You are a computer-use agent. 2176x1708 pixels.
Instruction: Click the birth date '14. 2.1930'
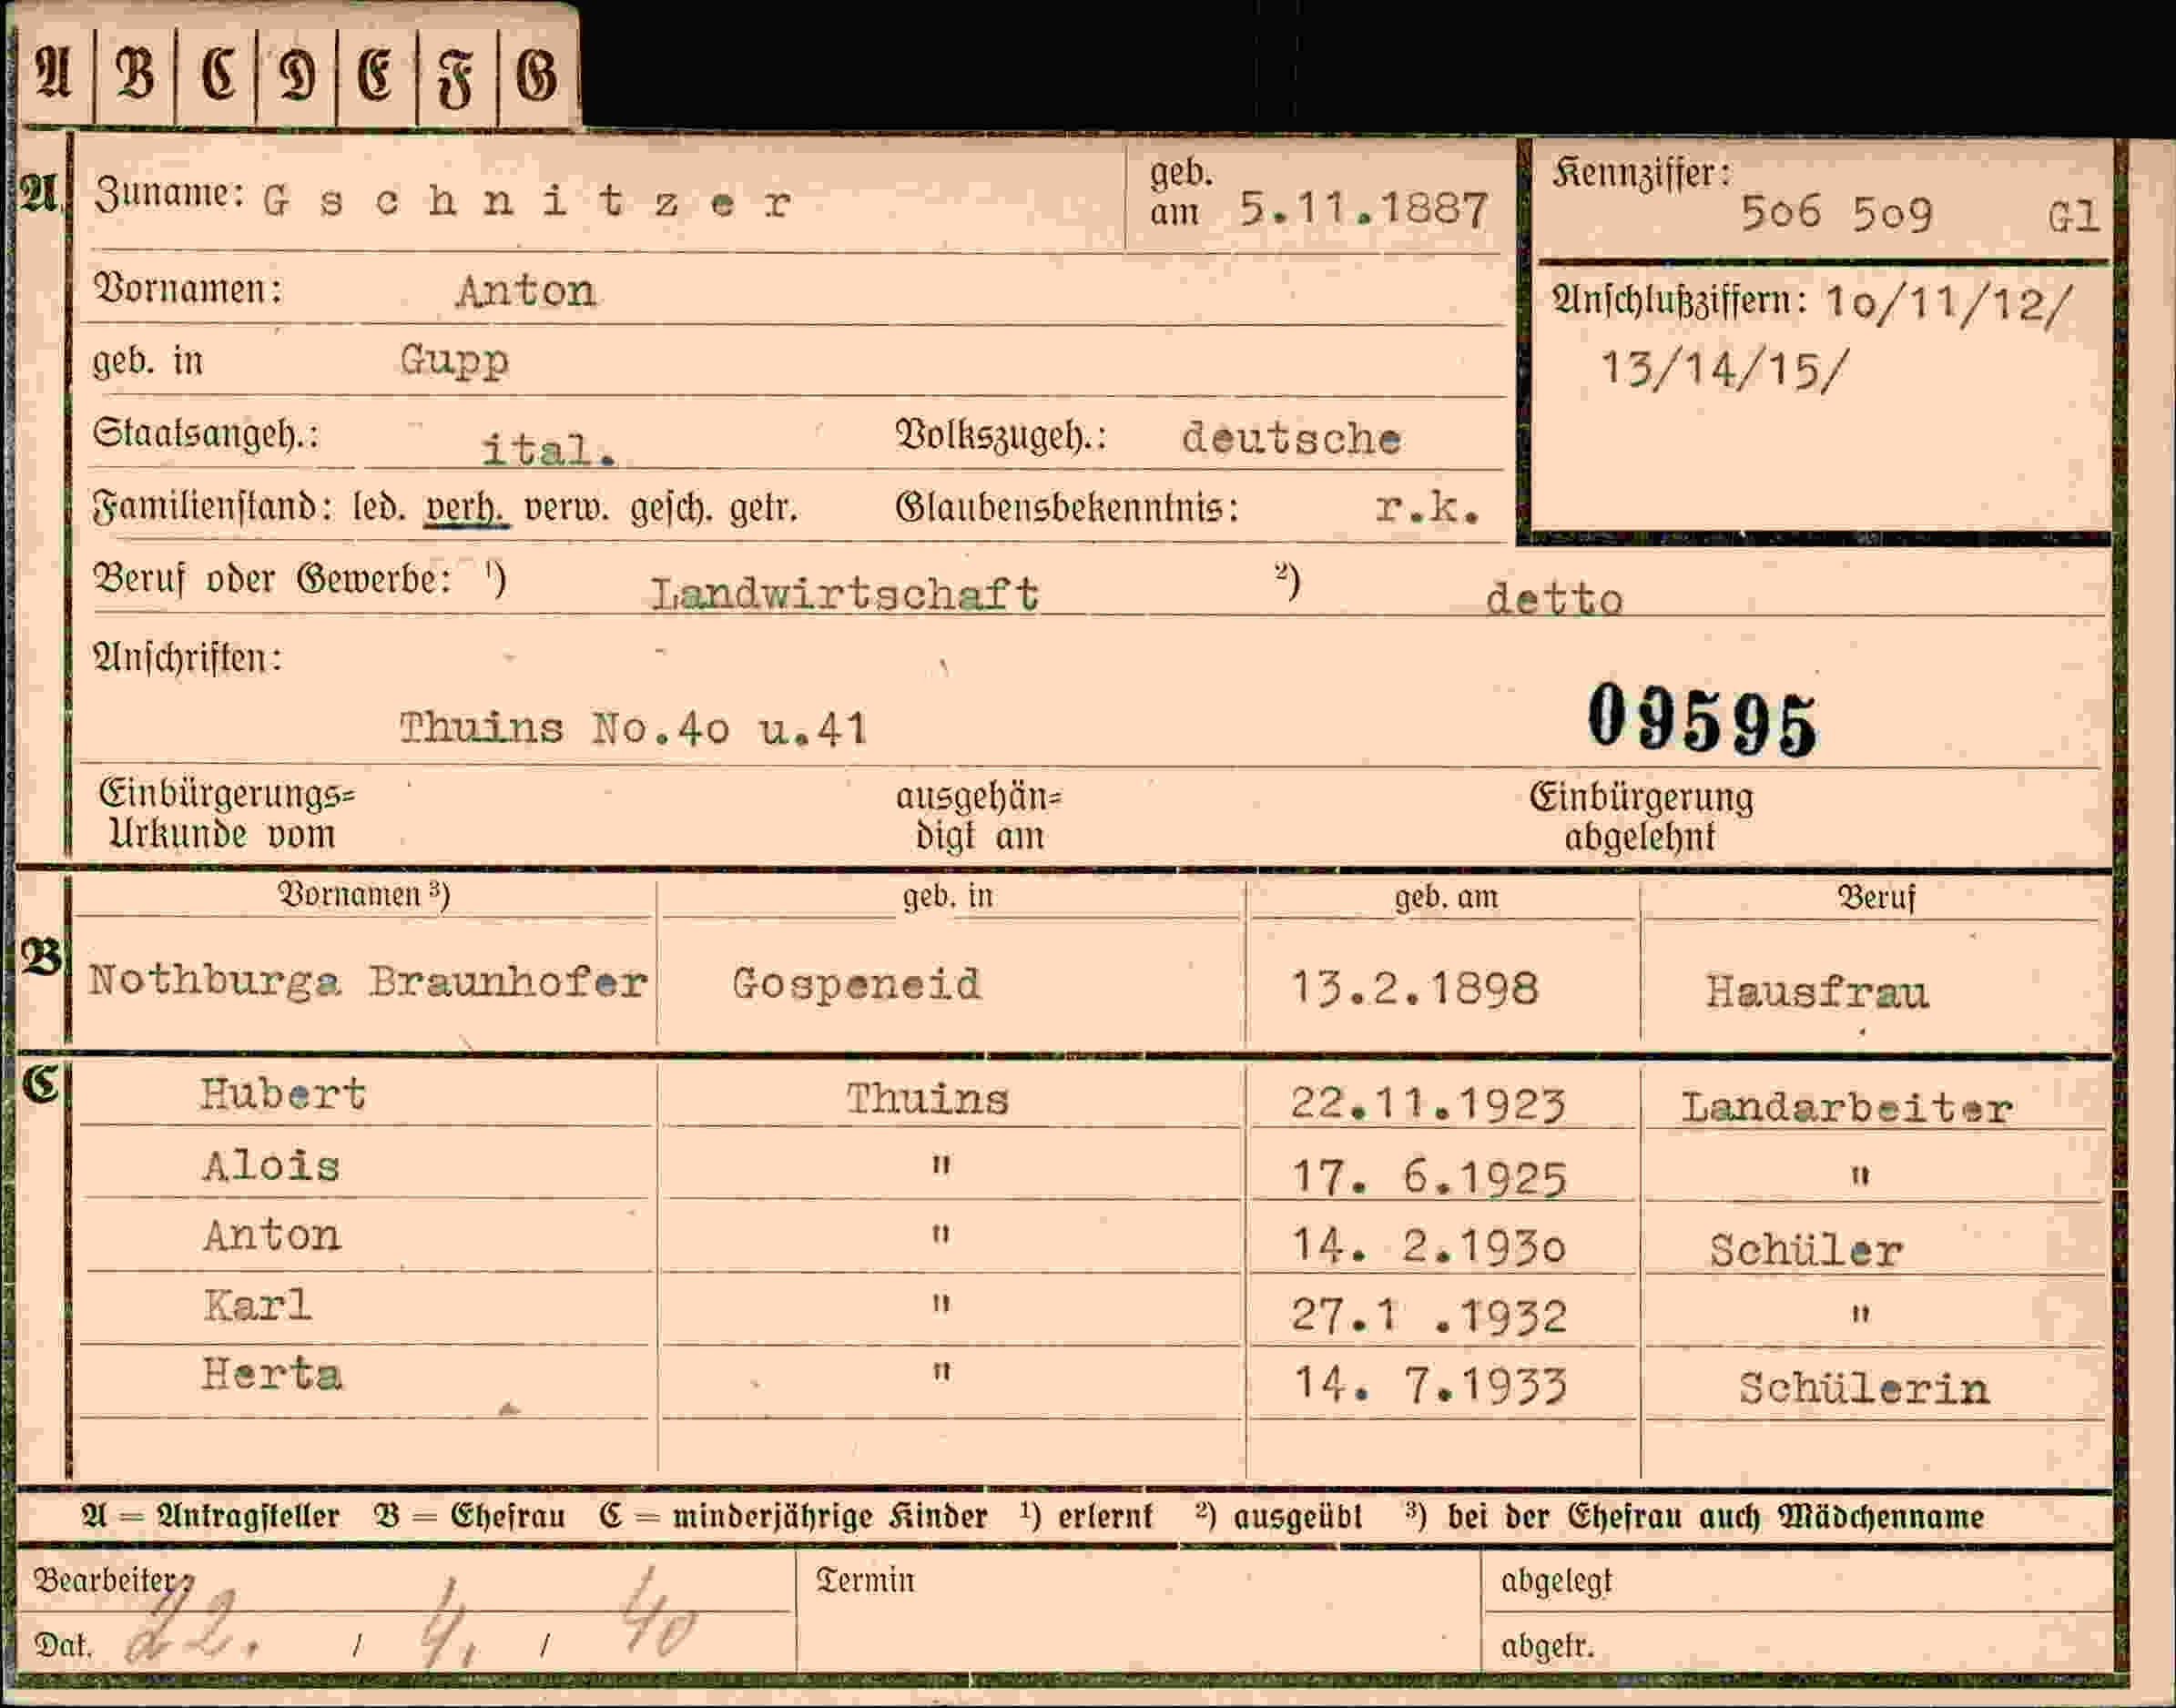pyautogui.click(x=1429, y=1246)
